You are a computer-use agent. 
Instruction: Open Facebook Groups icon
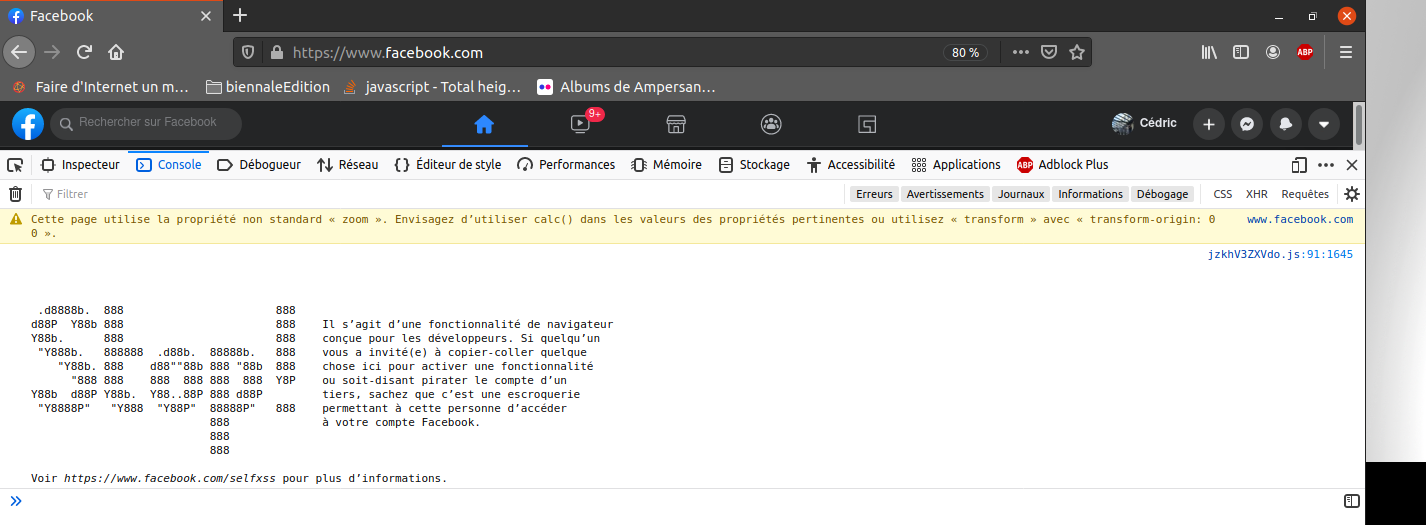click(x=771, y=124)
